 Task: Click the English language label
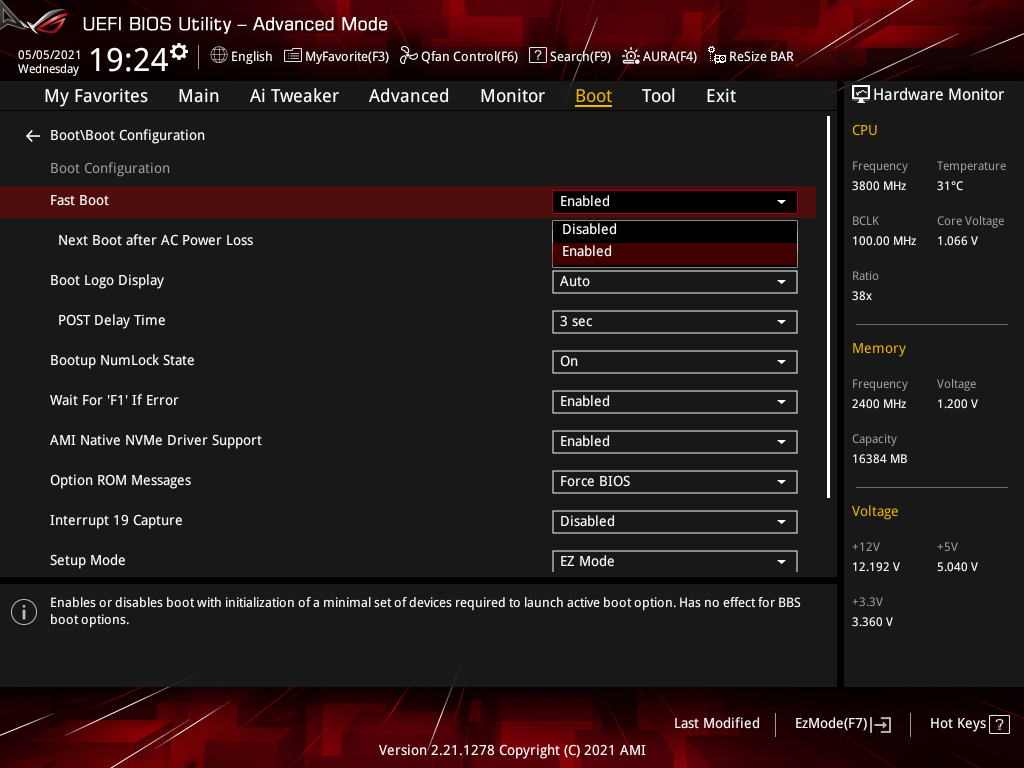click(251, 57)
